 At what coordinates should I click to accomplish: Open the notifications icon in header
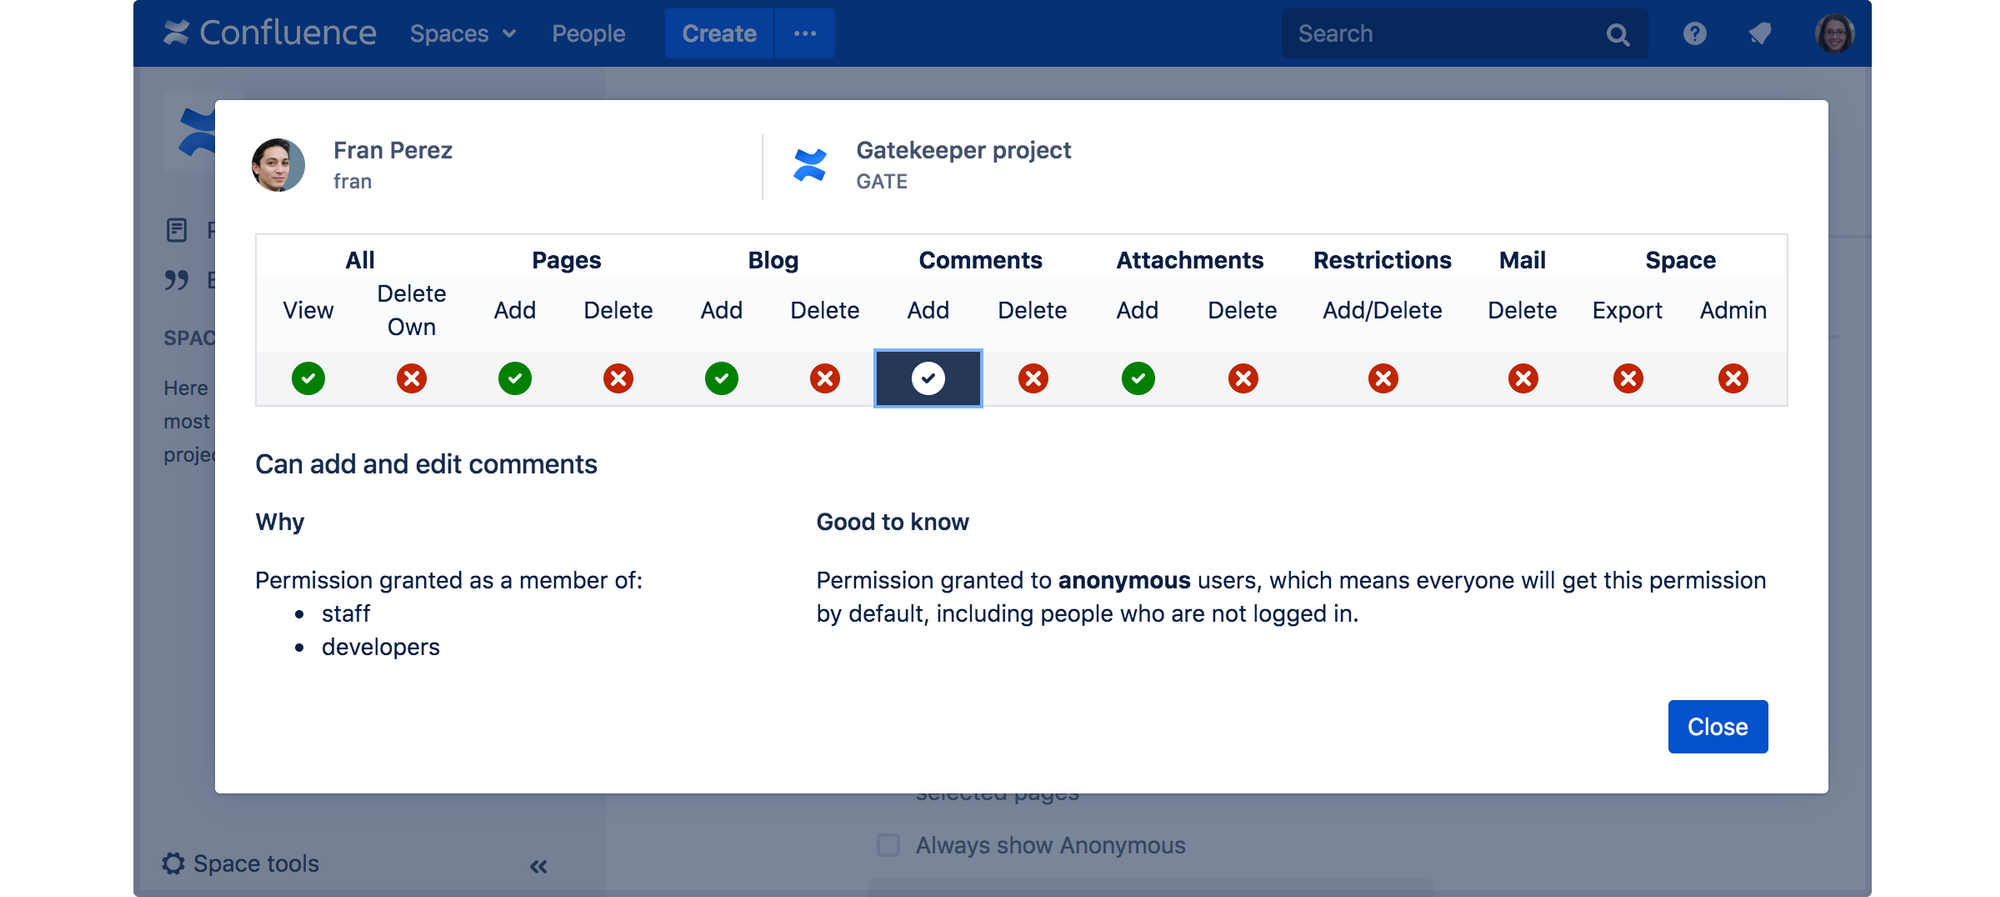click(x=1760, y=34)
